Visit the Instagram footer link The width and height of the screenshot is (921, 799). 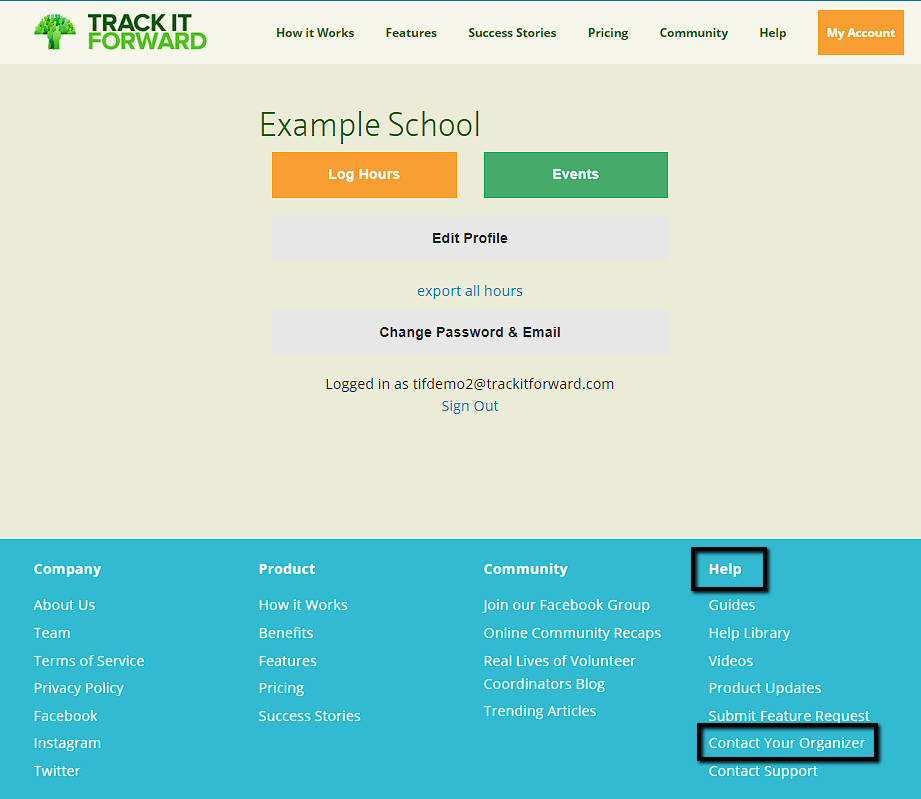click(67, 743)
